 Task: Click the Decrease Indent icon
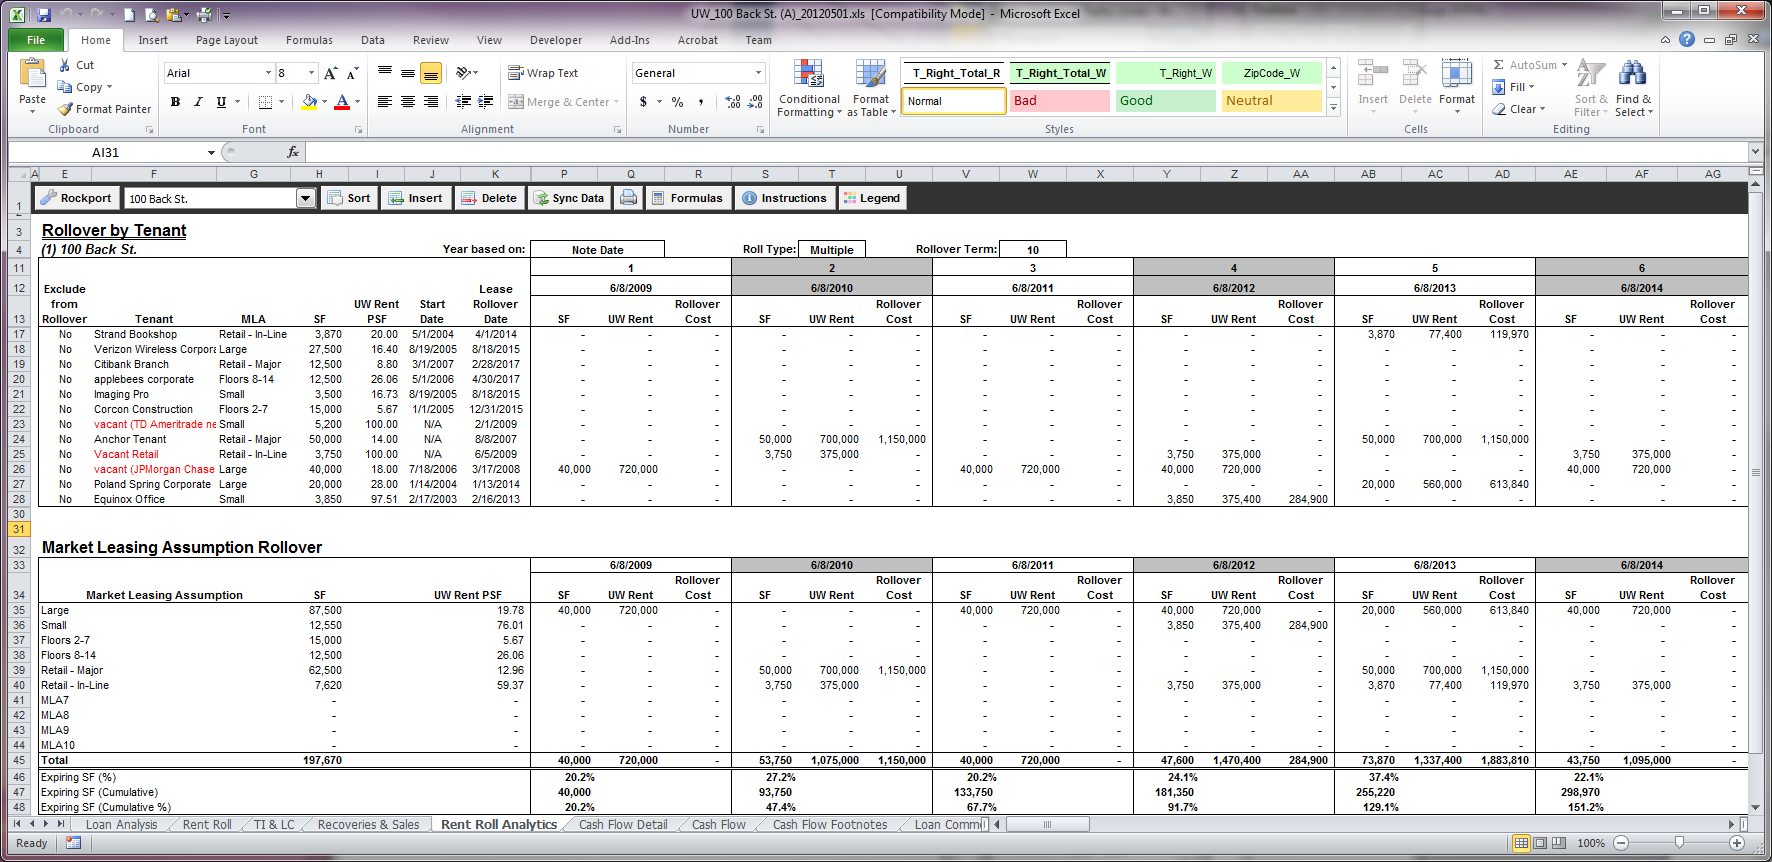(463, 101)
